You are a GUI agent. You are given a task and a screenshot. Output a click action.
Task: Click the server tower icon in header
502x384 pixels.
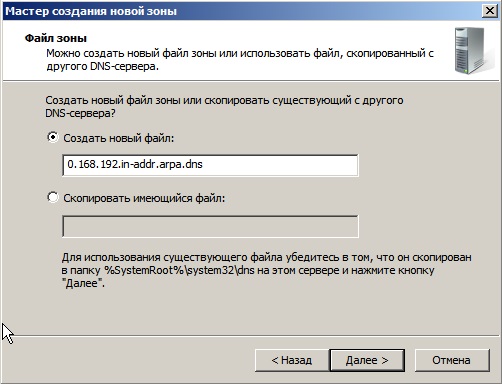tap(470, 51)
